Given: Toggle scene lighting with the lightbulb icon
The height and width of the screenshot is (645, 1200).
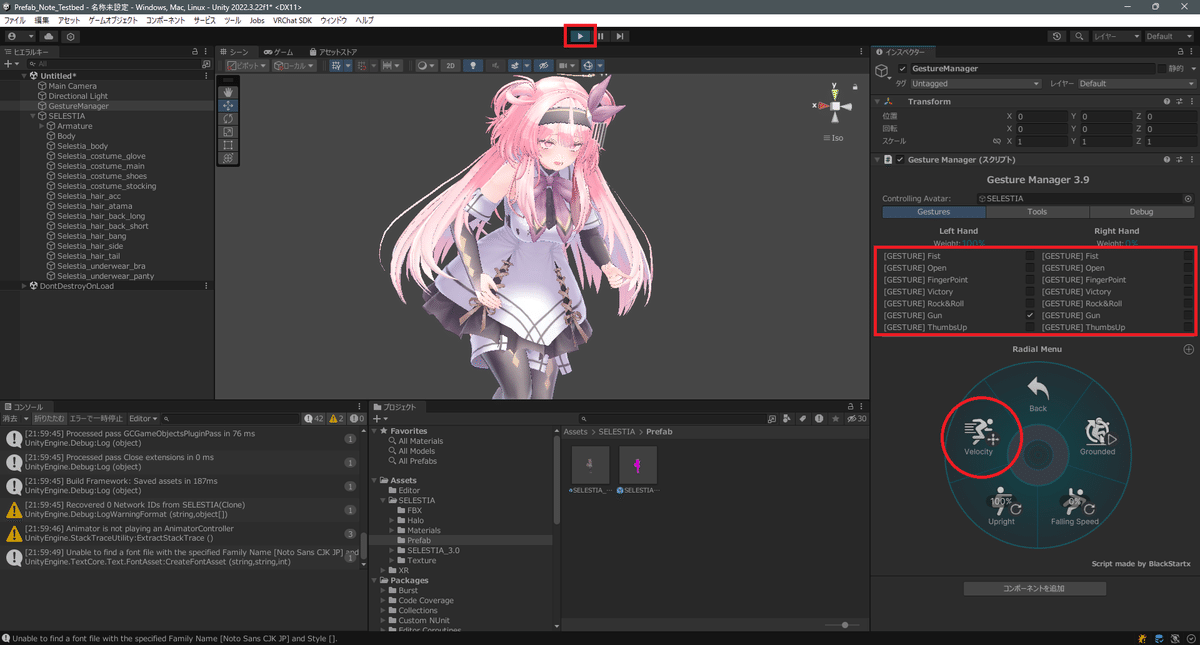Looking at the screenshot, I should [473, 66].
